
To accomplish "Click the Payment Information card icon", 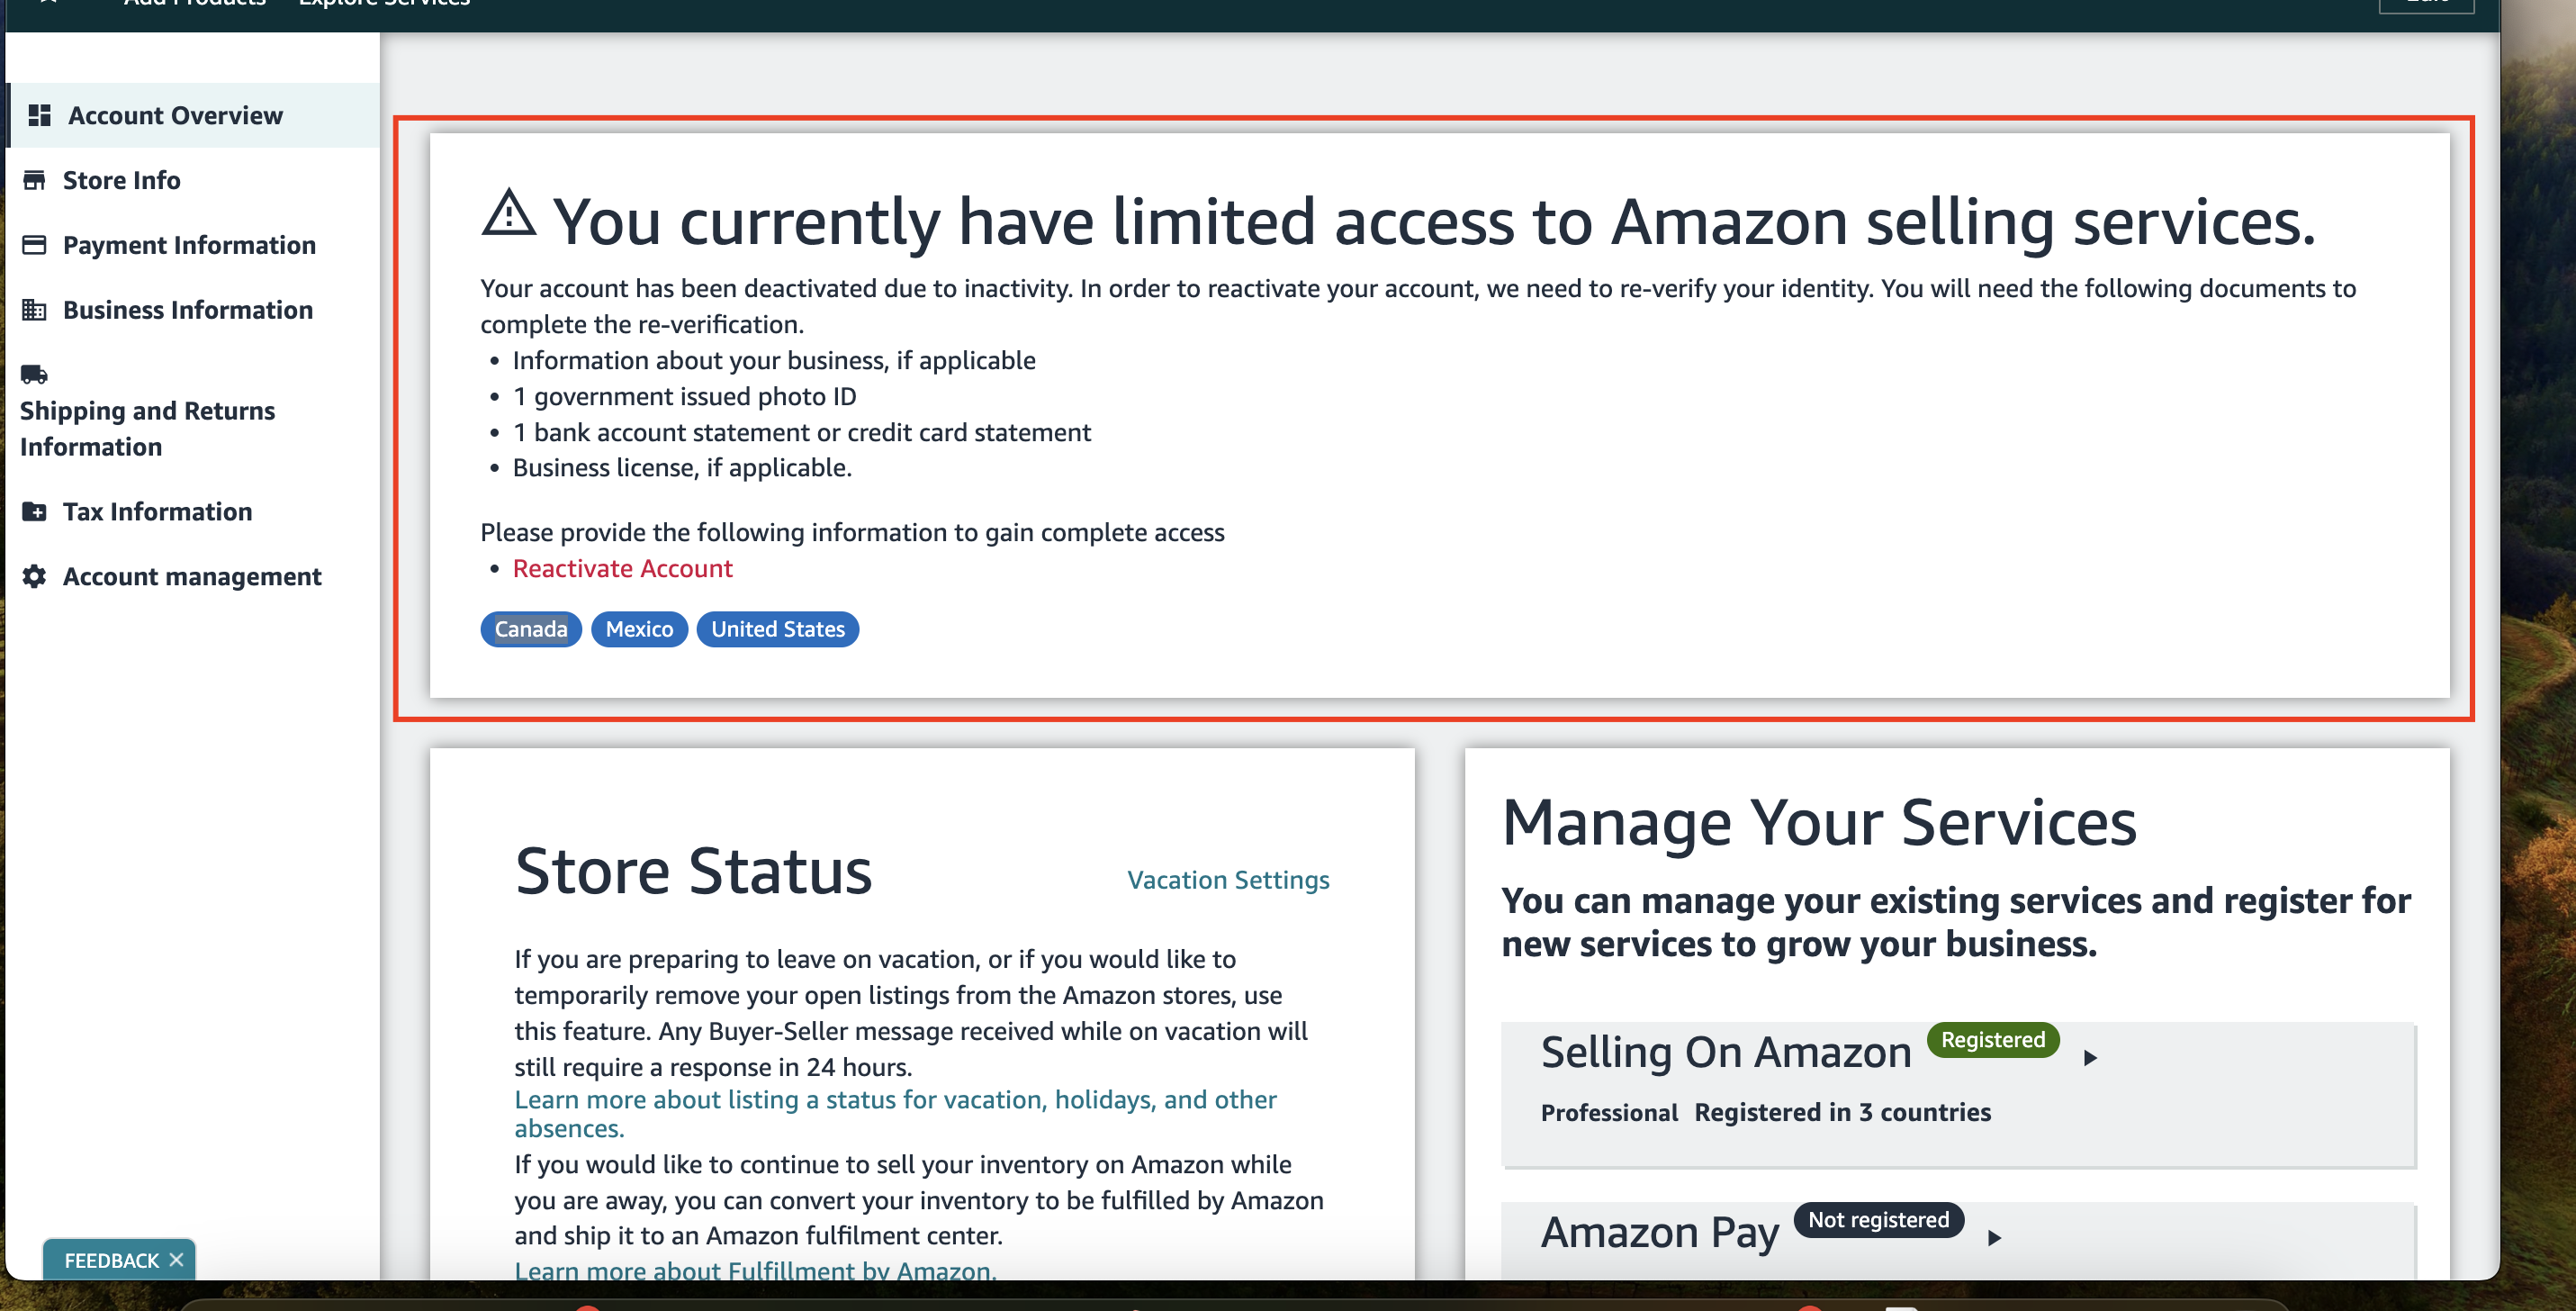I will (34, 245).
